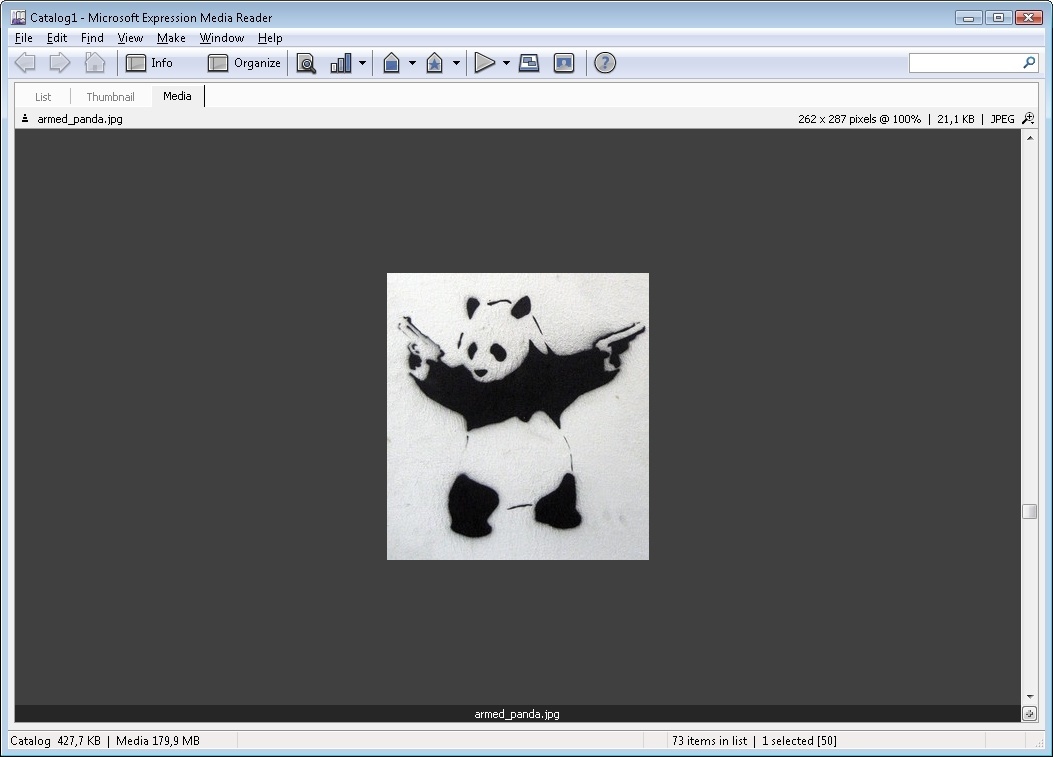
Task: Select the Media tab
Action: click(x=177, y=96)
